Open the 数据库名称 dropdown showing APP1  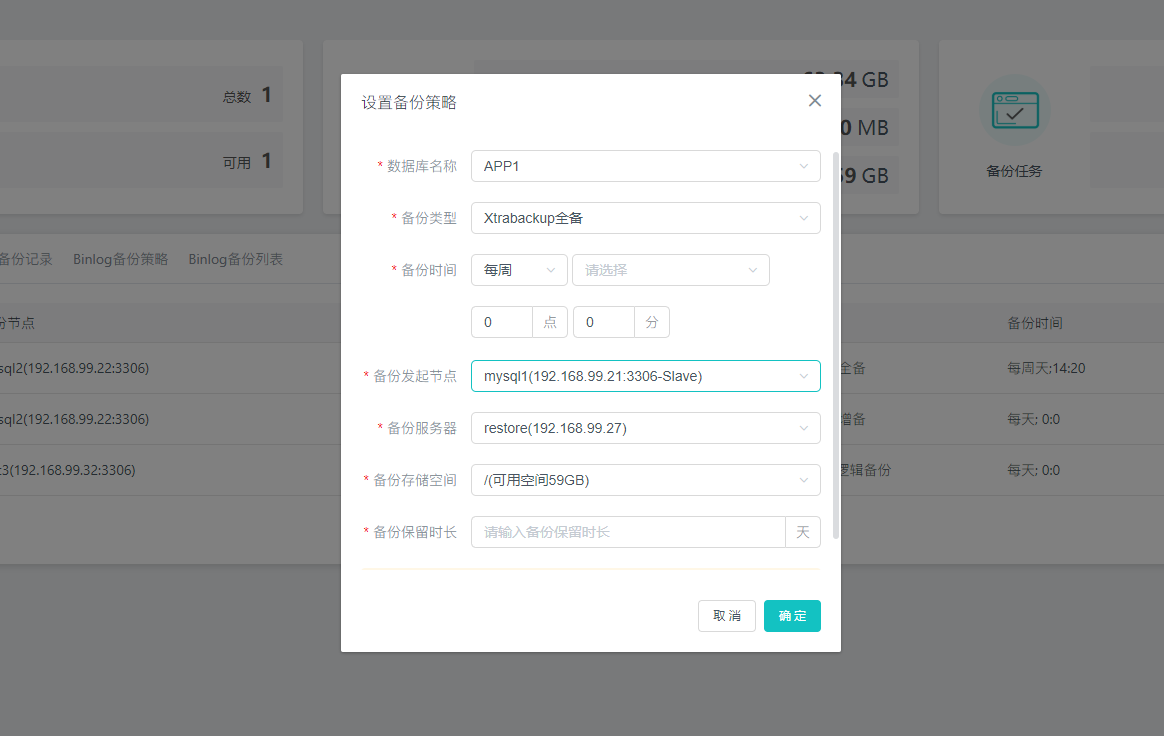point(645,166)
